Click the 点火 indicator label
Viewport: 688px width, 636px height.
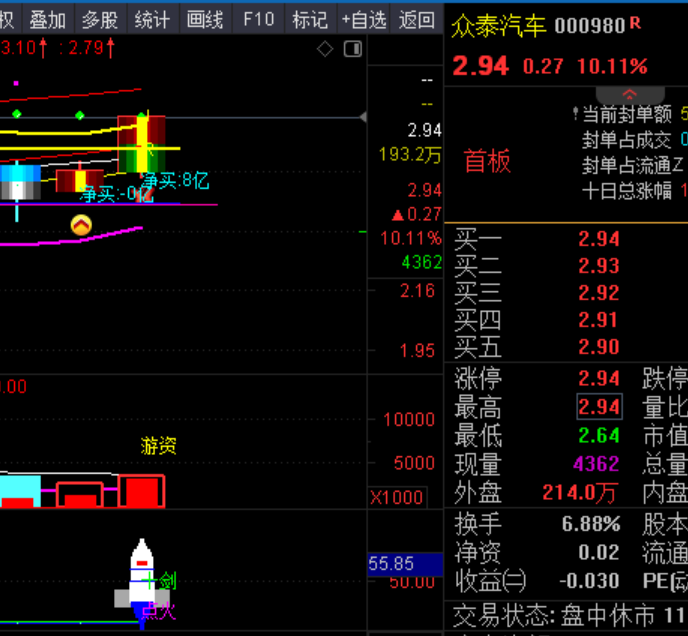pyautogui.click(x=158, y=611)
